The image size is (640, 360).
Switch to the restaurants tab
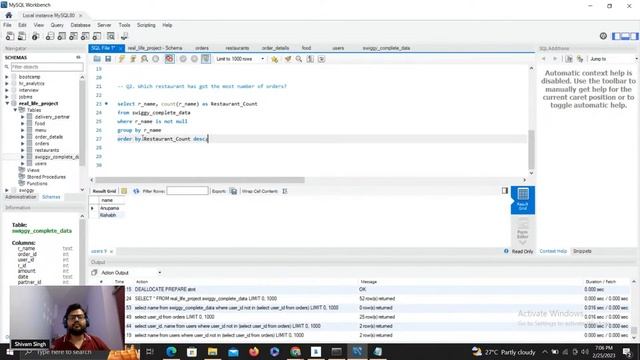tap(237, 48)
